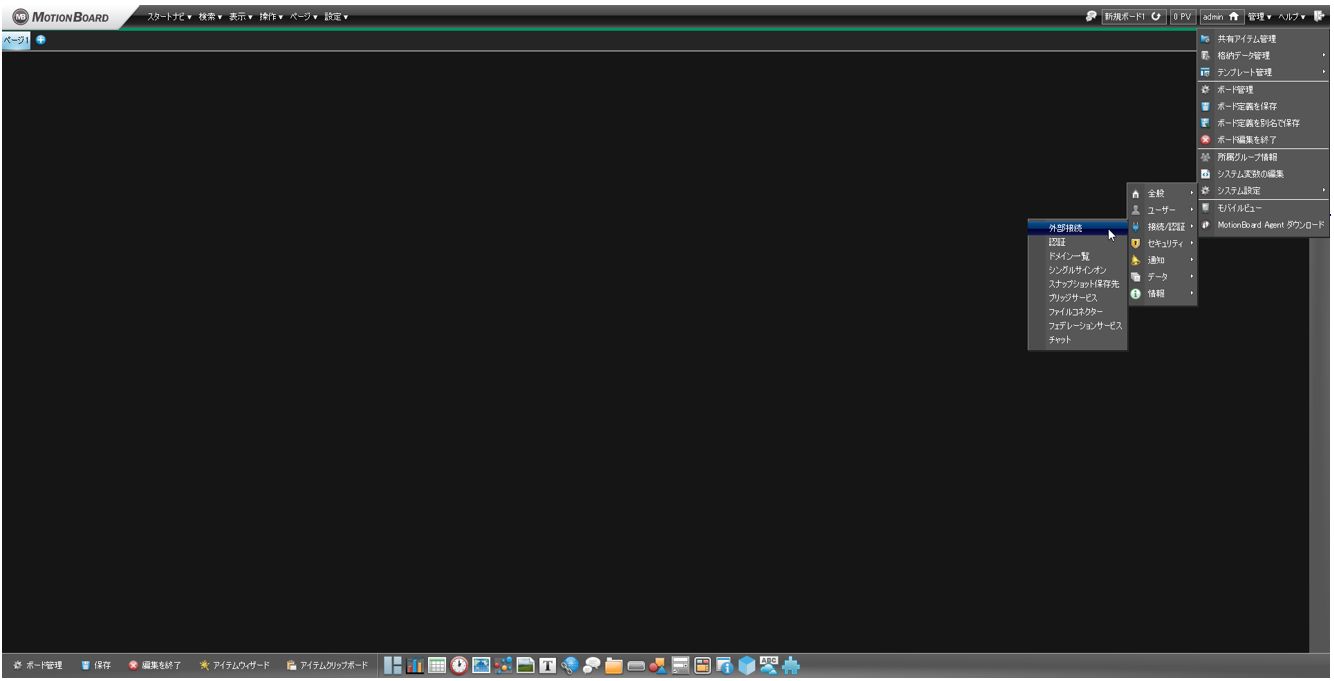Viewport: 1334px width, 681px height.
Task: Switch to the ページ1 tab
Action: pyautogui.click(x=15, y=39)
